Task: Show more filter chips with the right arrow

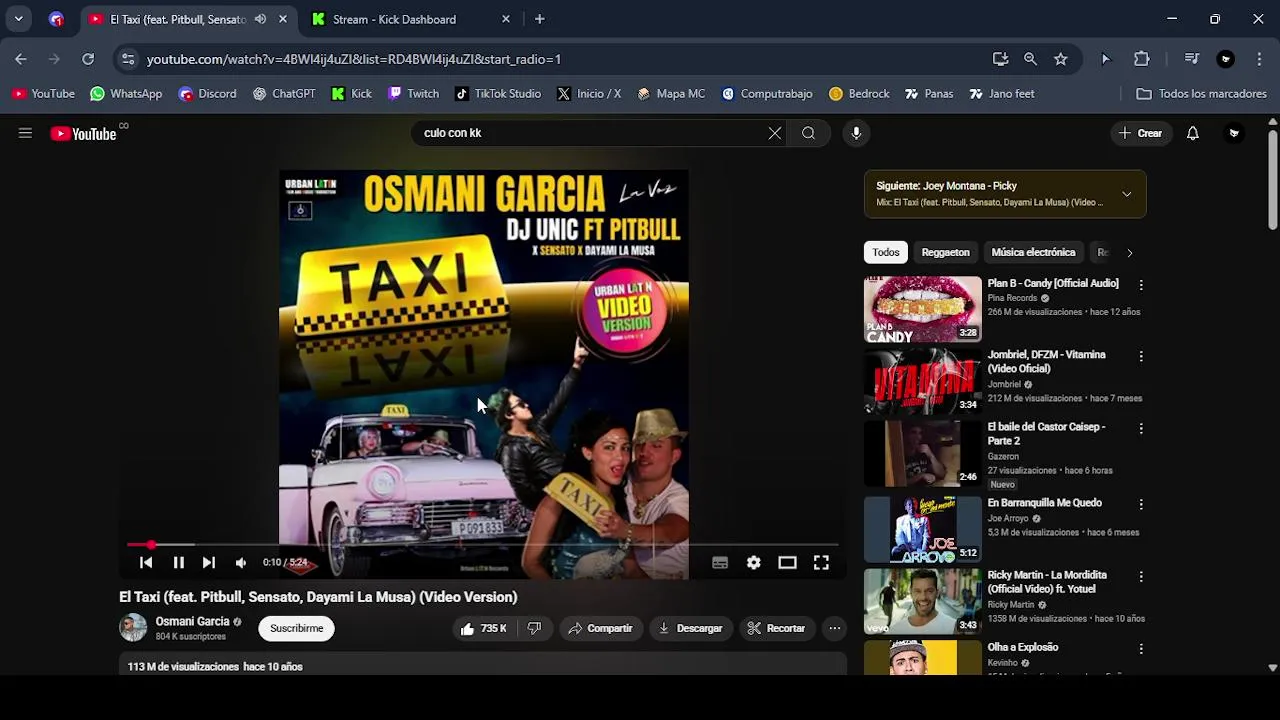Action: pyautogui.click(x=1130, y=252)
